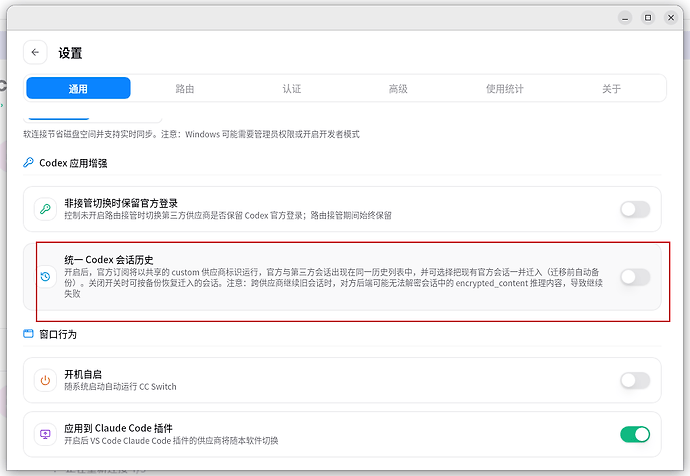Minimize the settings window

pyautogui.click(x=625, y=18)
